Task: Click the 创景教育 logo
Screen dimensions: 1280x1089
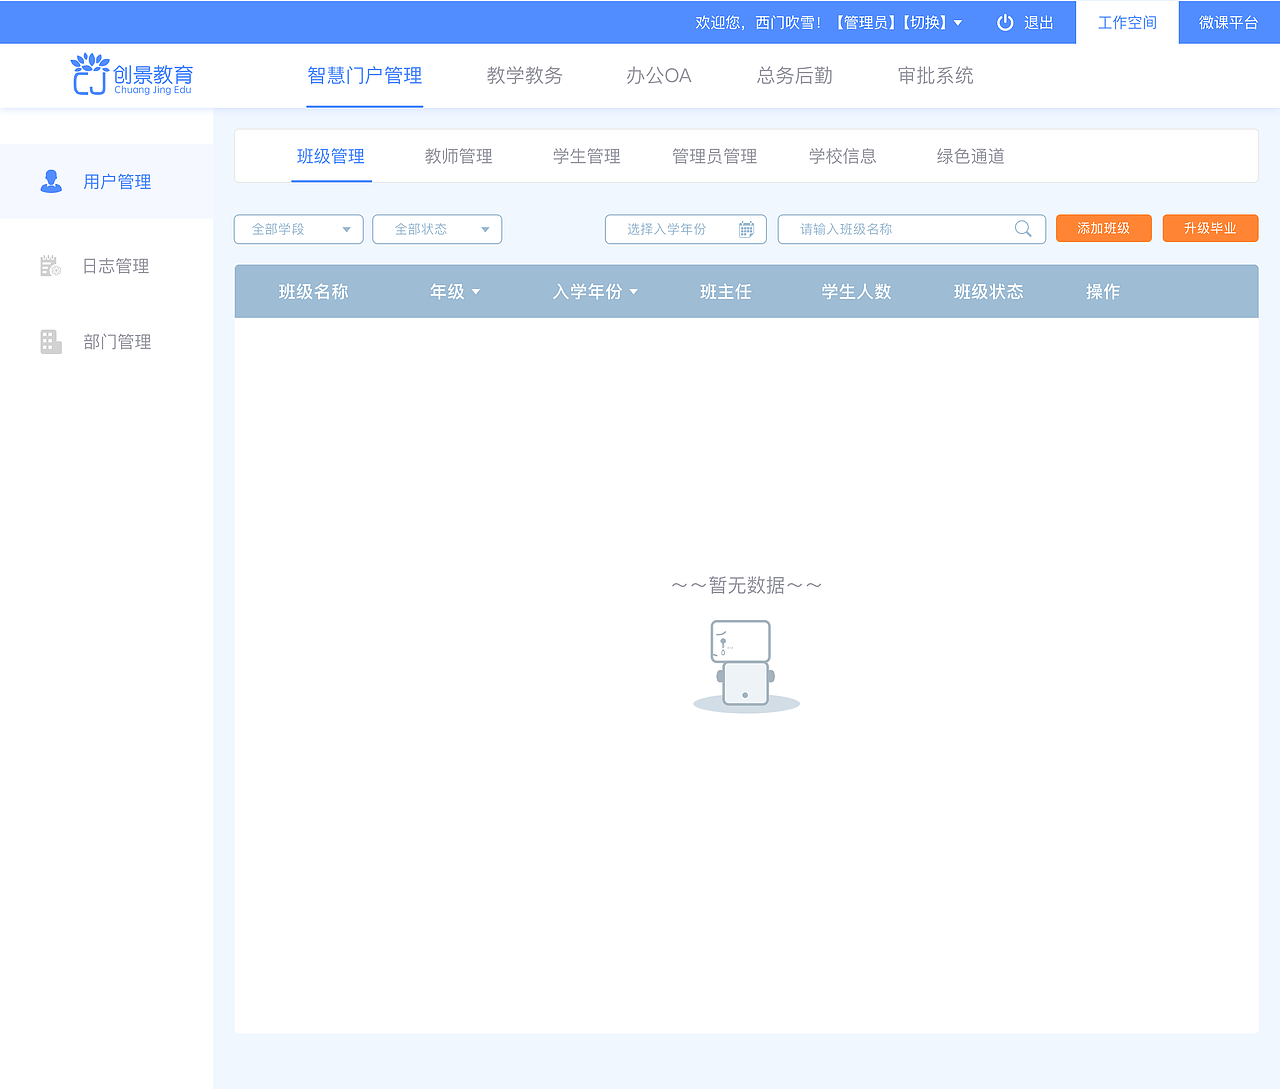Action: (x=131, y=74)
